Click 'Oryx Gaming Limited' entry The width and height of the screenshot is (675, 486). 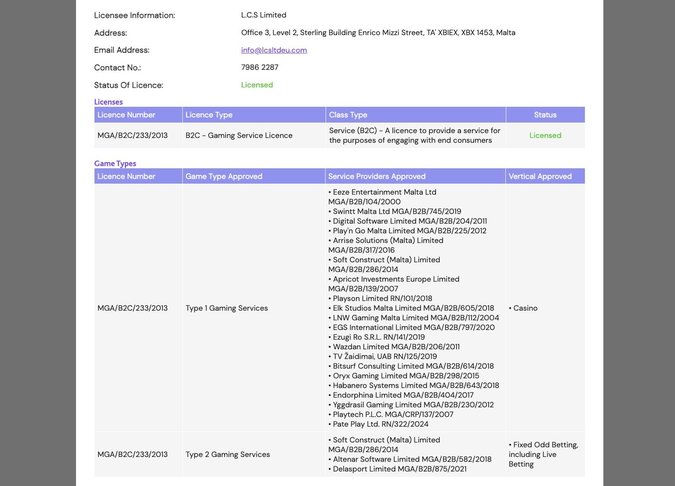coord(403,376)
